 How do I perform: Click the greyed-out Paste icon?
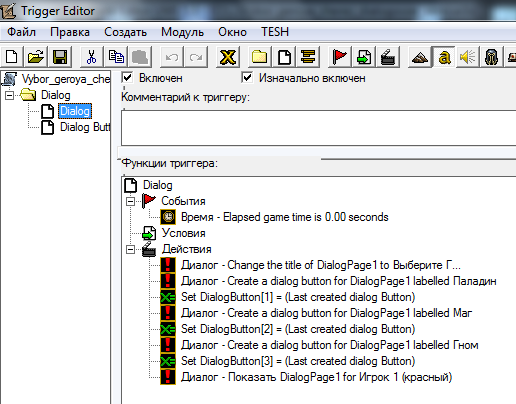coord(140,57)
